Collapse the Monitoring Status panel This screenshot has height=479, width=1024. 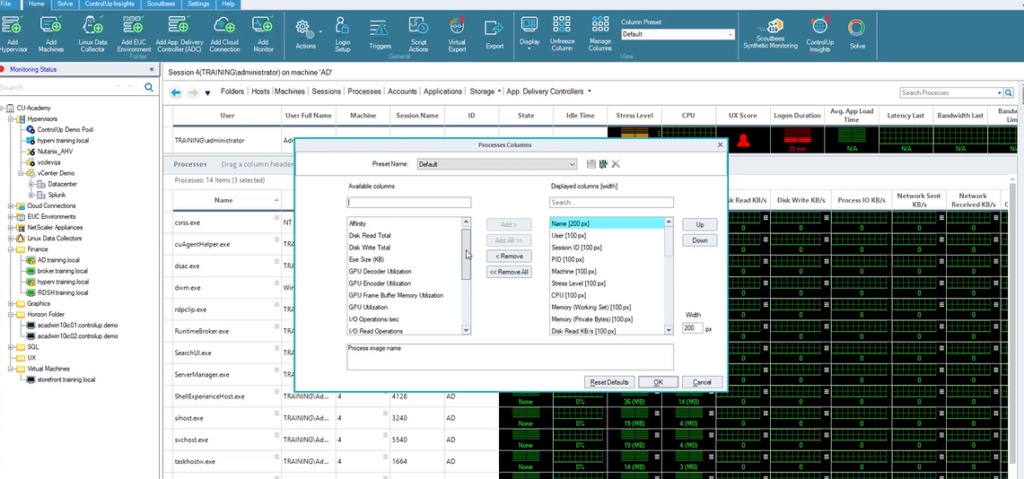[x=152, y=69]
